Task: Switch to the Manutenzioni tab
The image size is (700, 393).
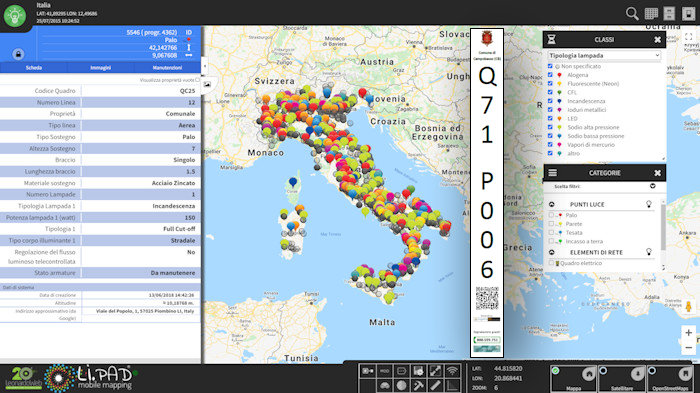Action: point(167,67)
